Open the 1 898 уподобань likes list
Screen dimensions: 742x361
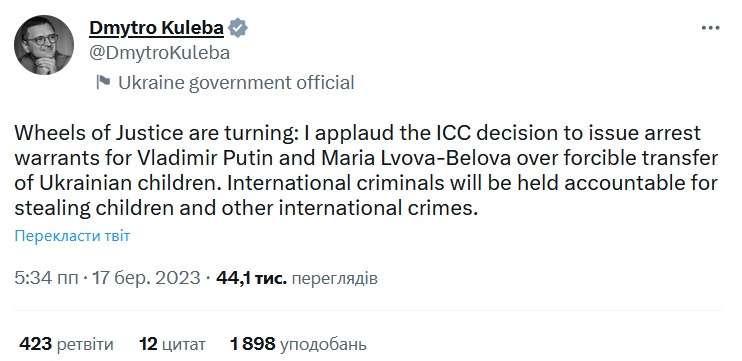click(x=298, y=344)
